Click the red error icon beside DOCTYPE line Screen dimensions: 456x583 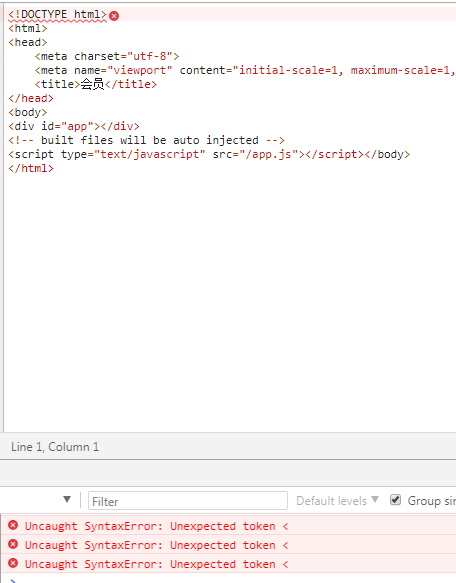(114, 16)
